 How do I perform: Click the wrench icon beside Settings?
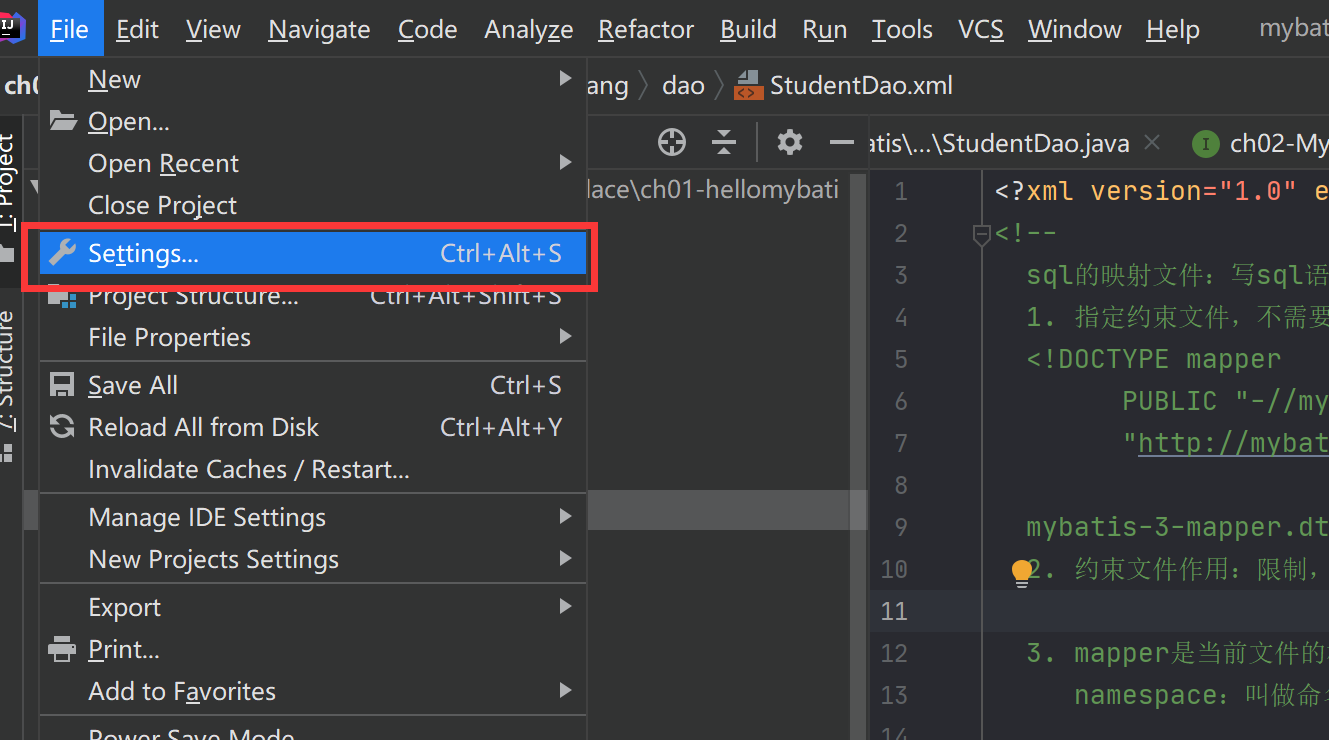62,253
